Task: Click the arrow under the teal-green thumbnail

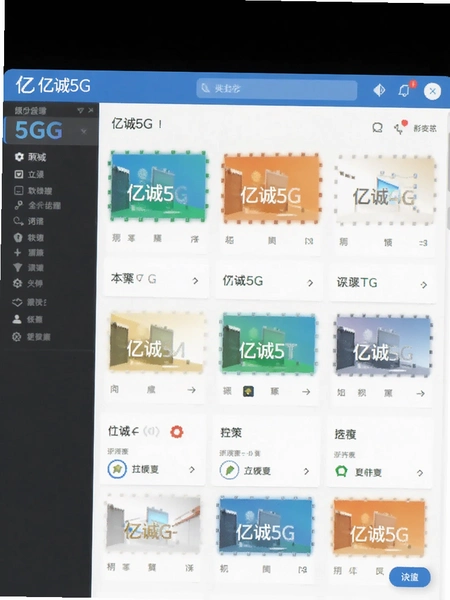Action: [x=306, y=392]
